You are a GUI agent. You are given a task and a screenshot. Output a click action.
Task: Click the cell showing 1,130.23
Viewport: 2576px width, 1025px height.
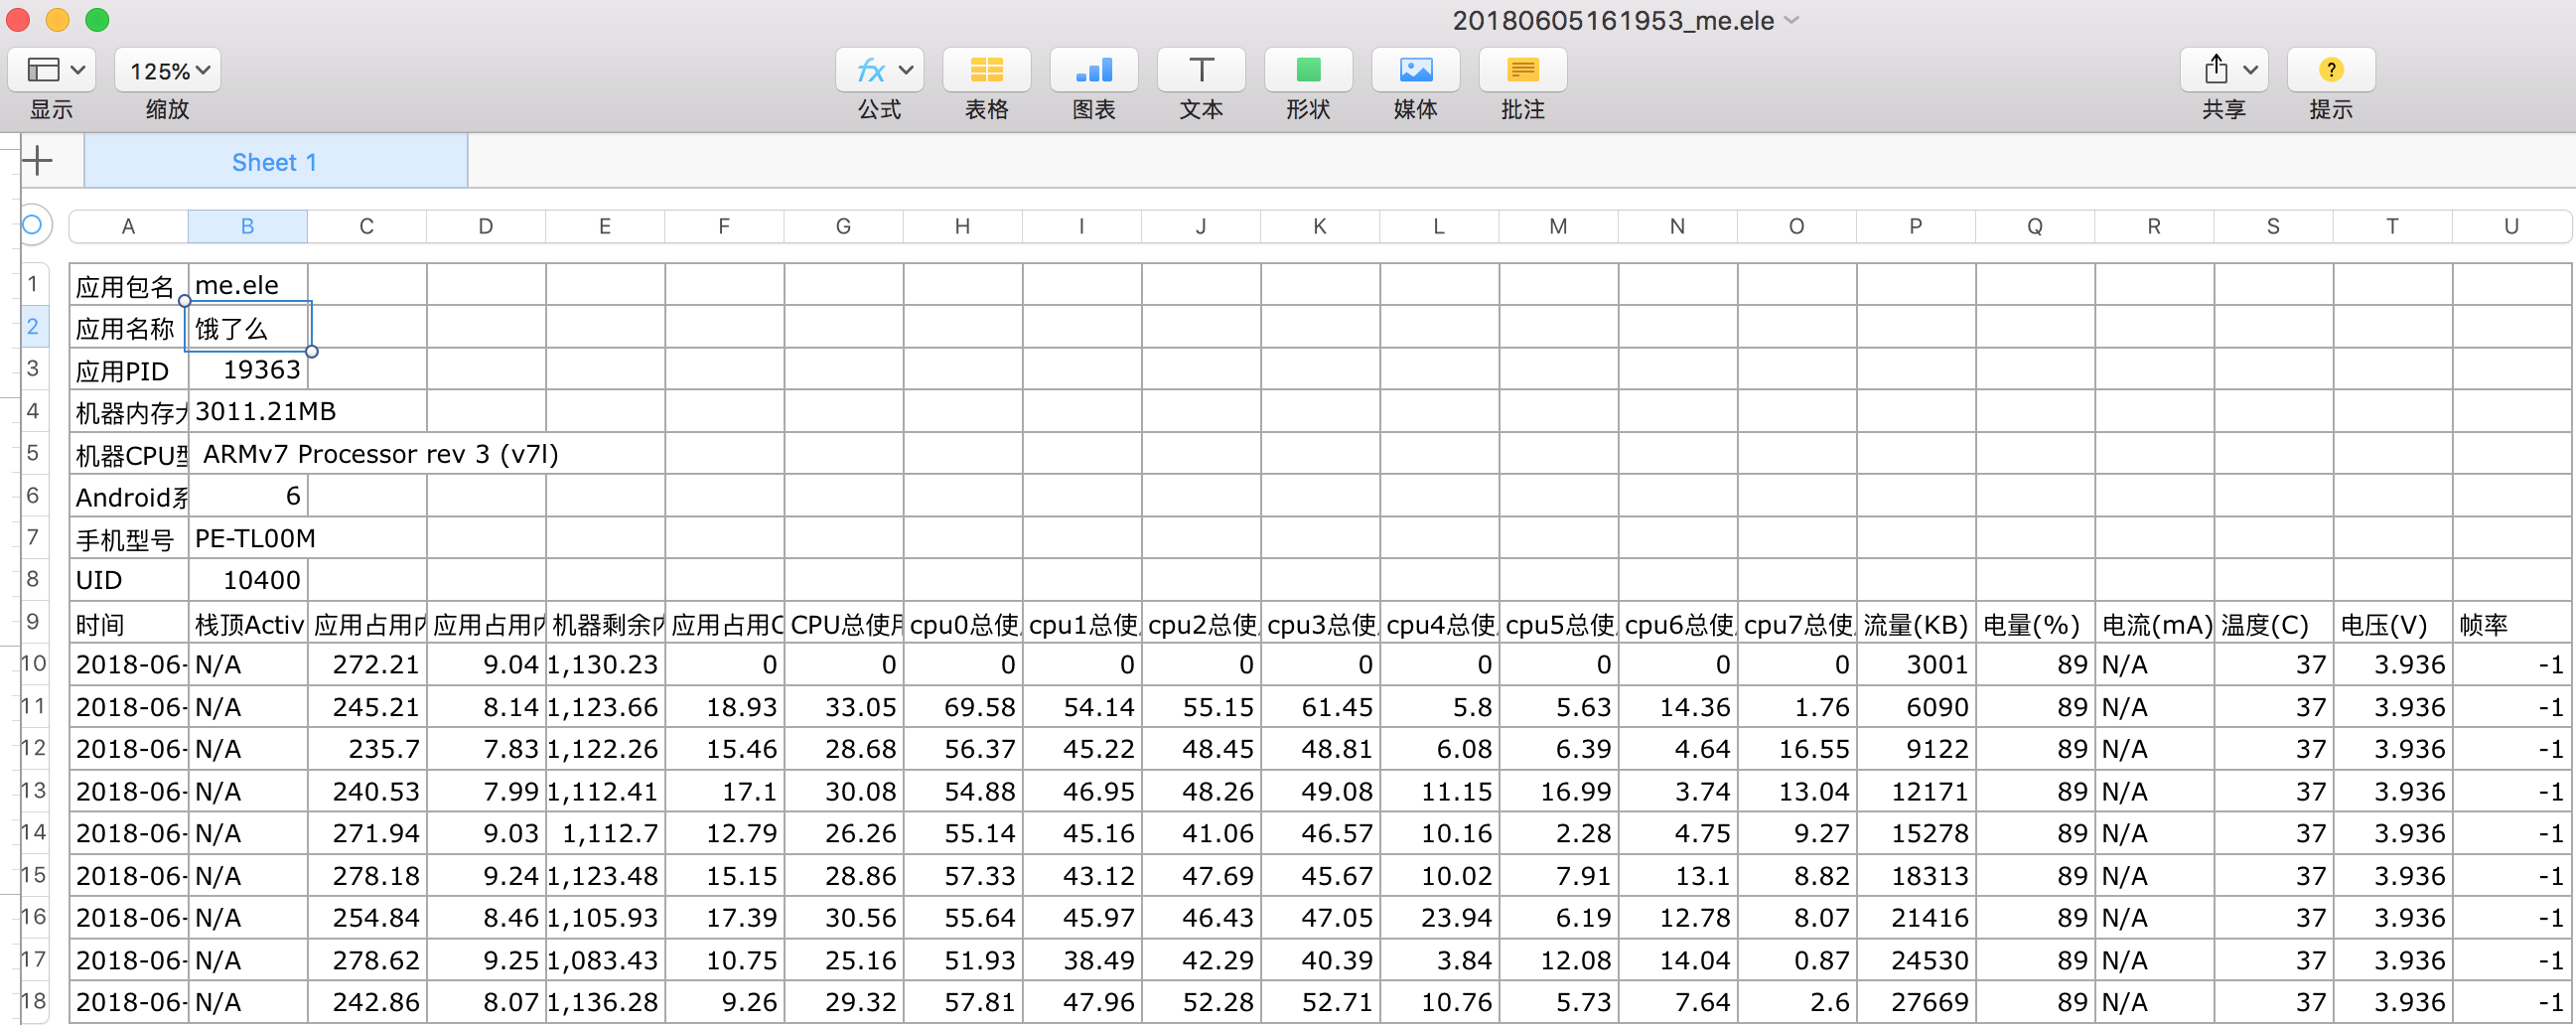click(x=605, y=665)
